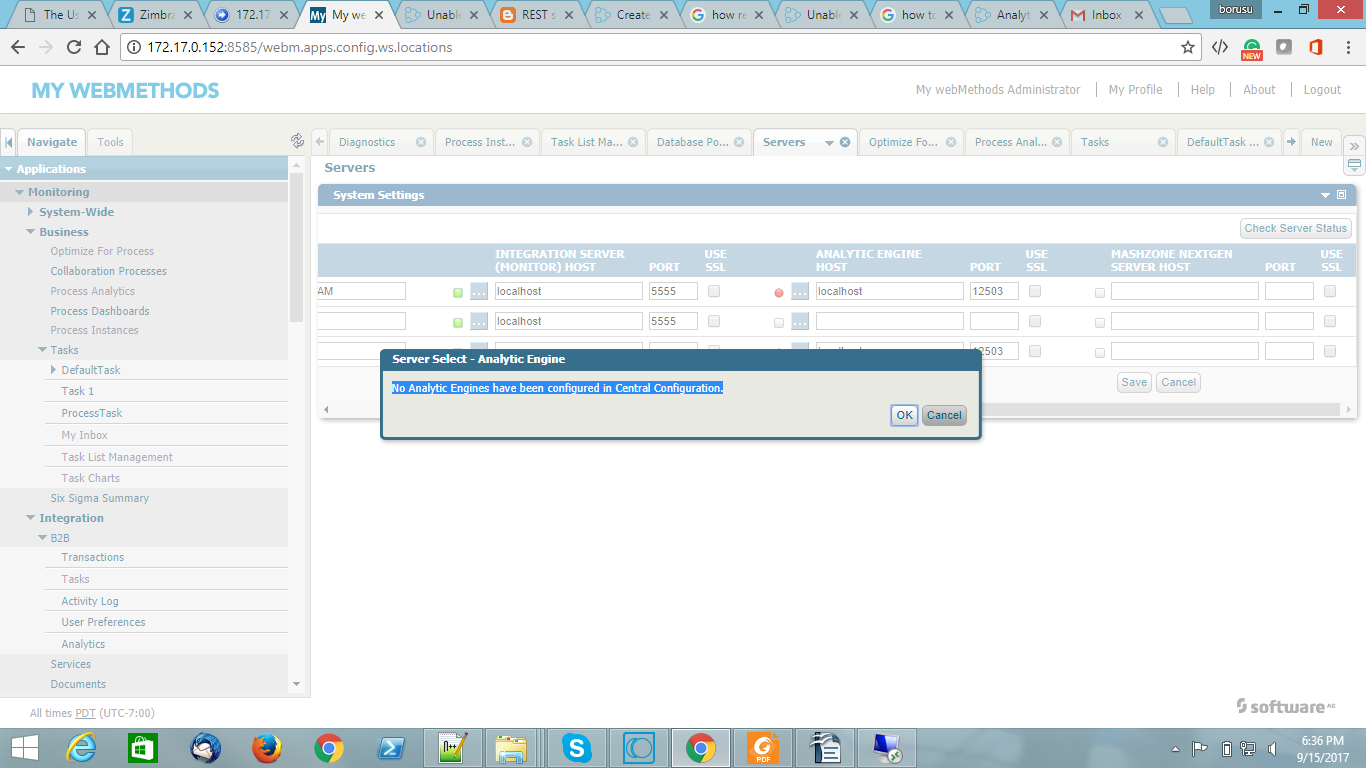Collapse the Tasks node under Business

42,350
